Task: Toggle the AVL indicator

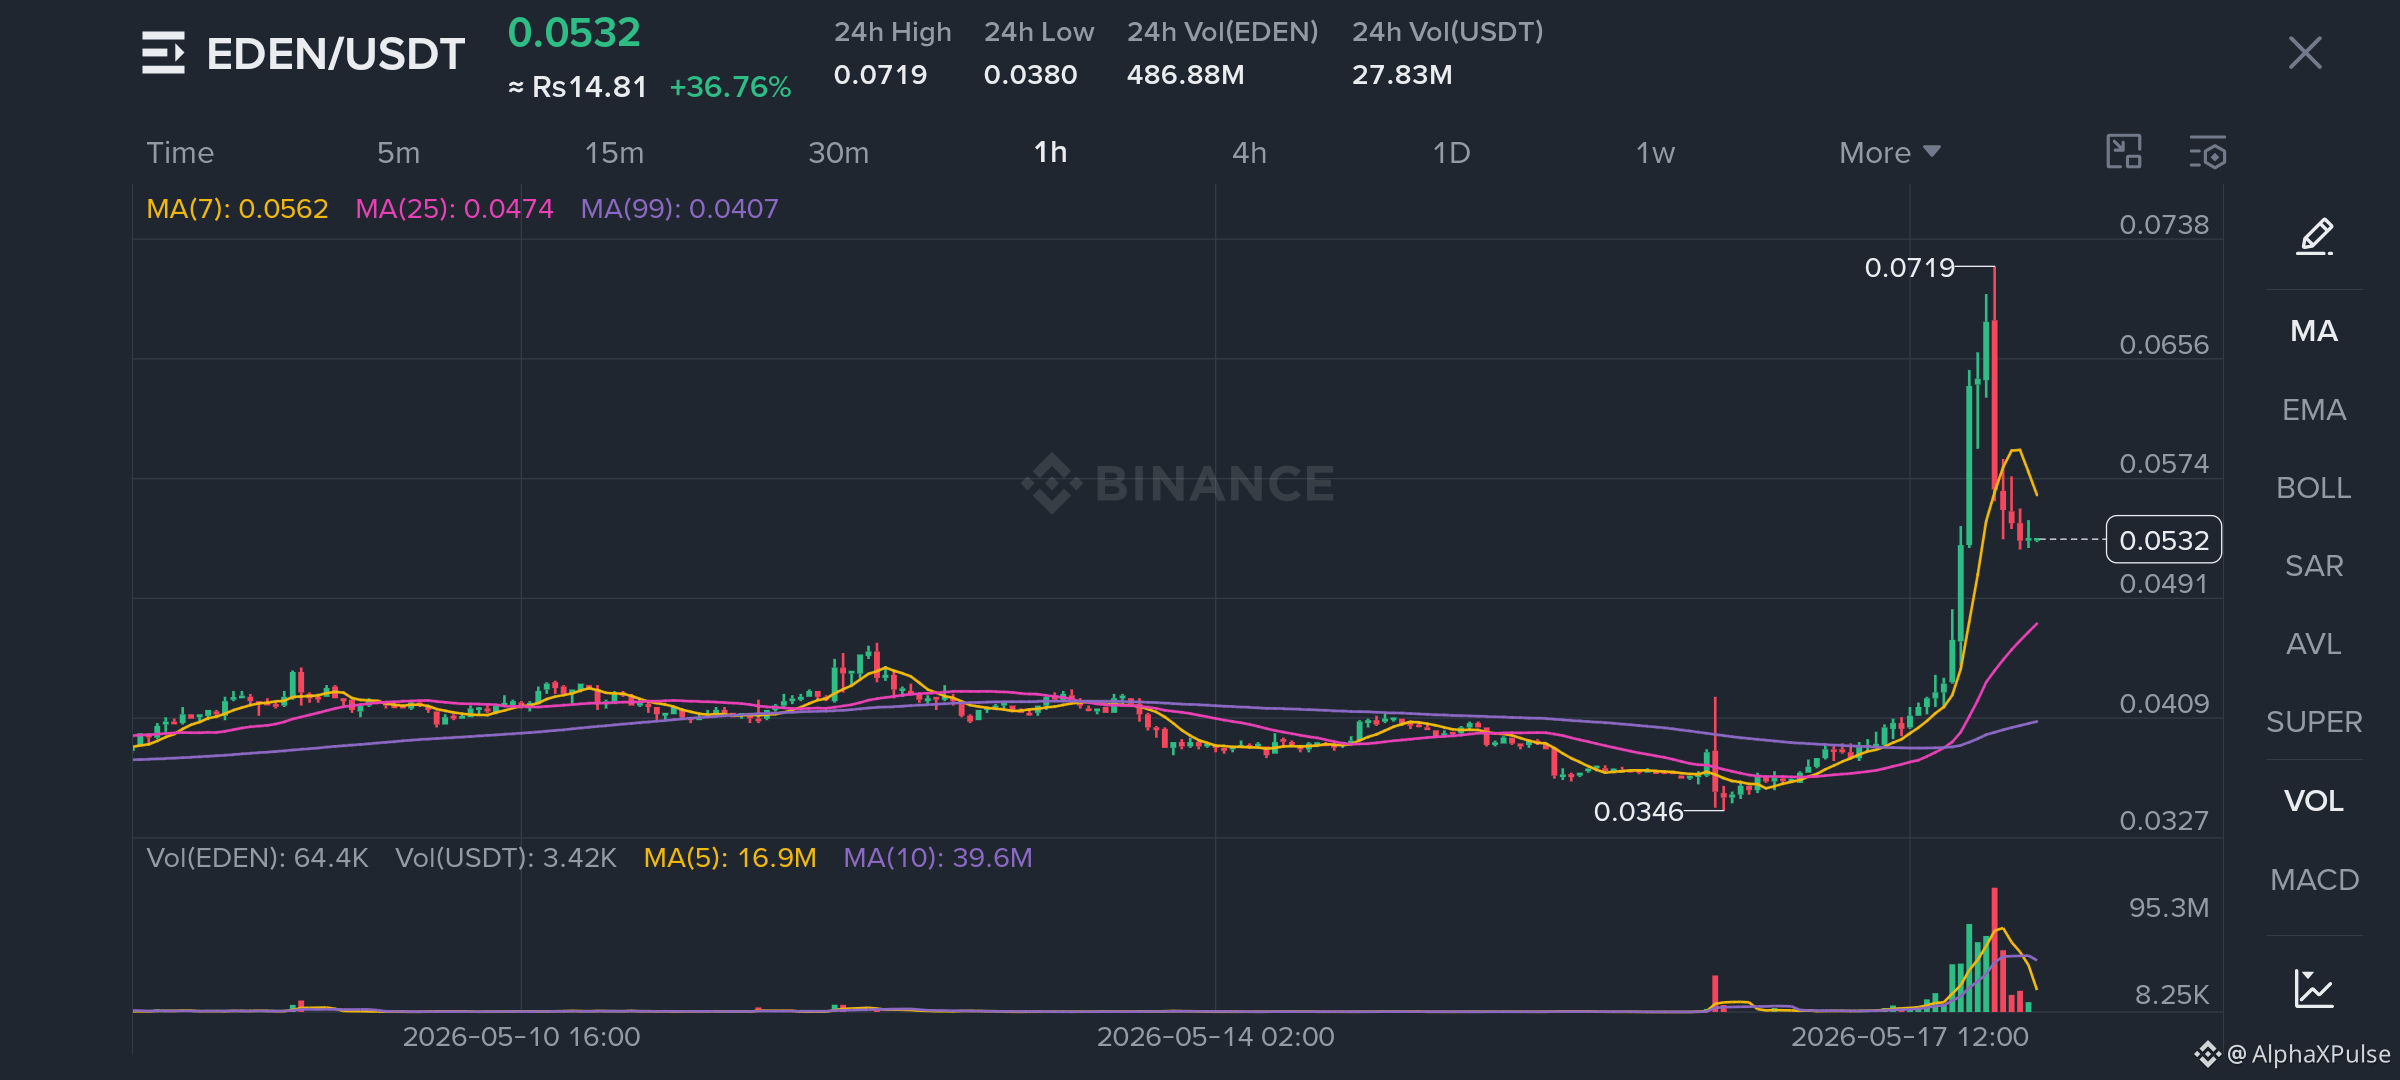Action: [2314, 644]
